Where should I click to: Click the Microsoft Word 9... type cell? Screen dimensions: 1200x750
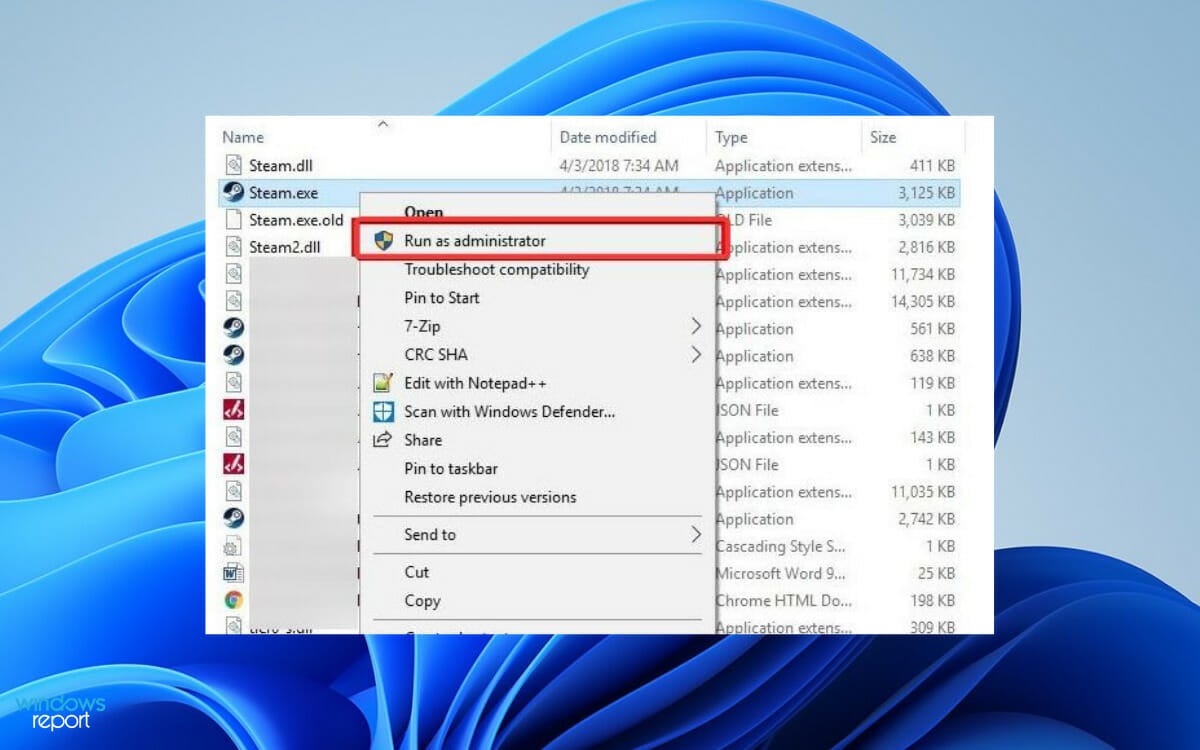click(x=781, y=573)
